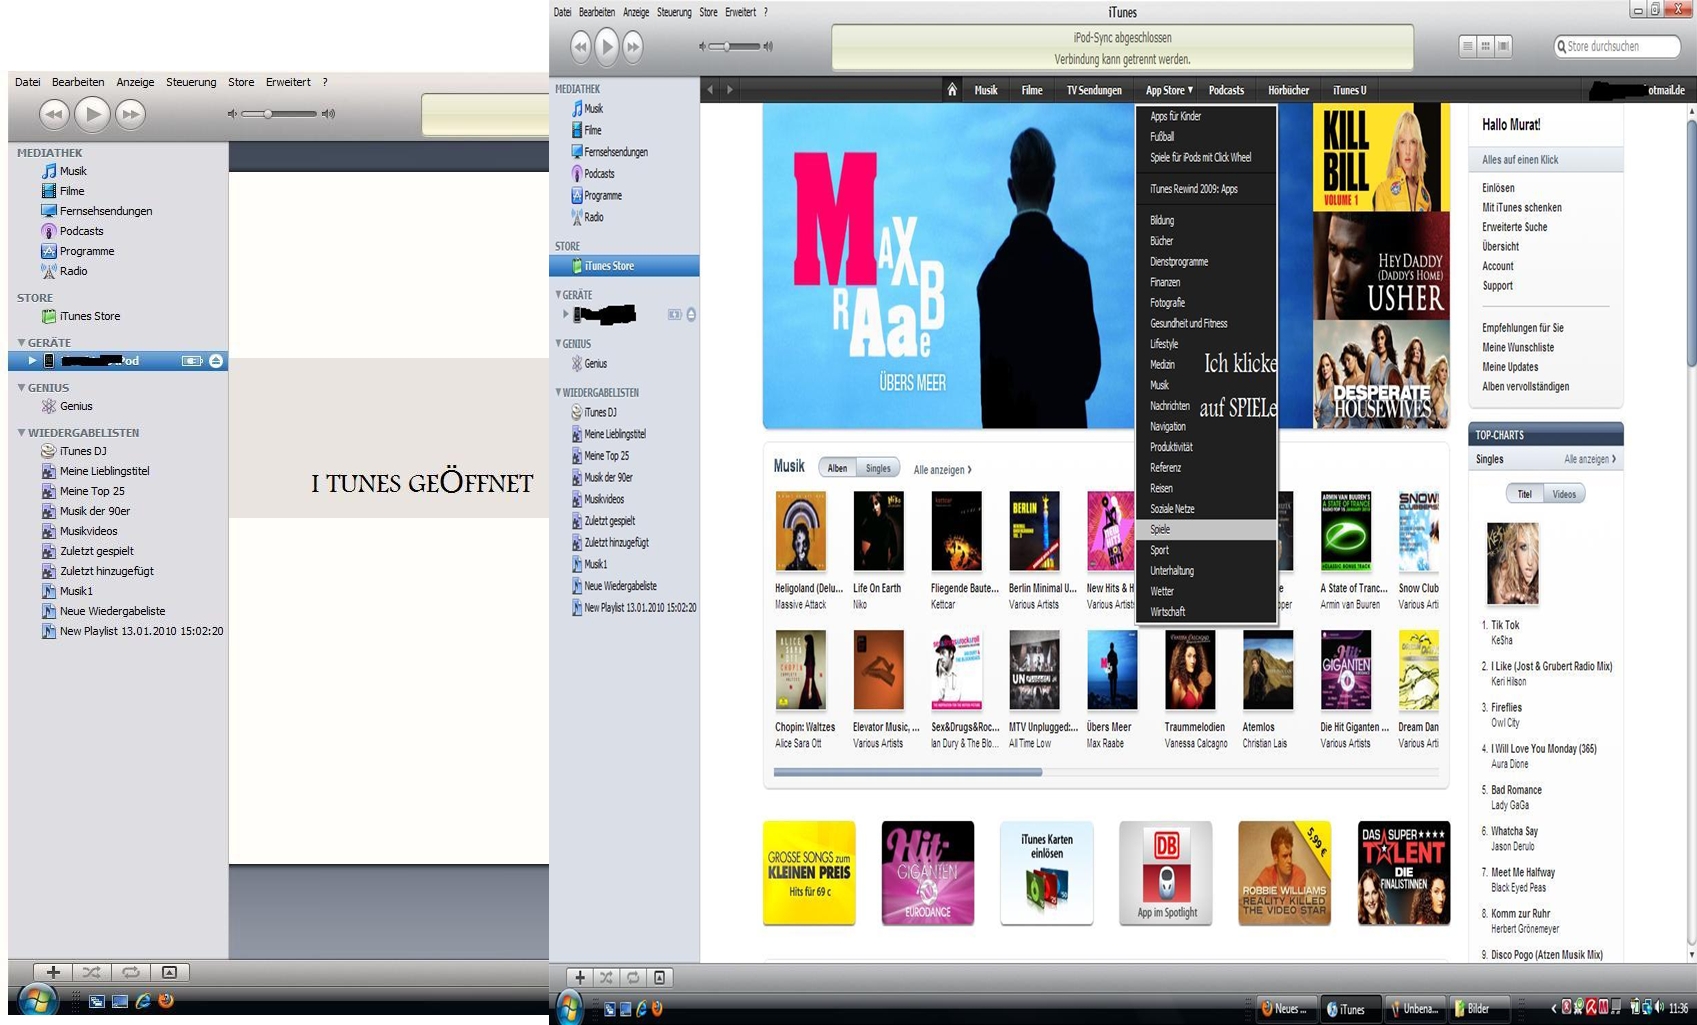Open the Podcasts tab in the store navigation bar
Image resolution: width=1697 pixels, height=1025 pixels.
(1226, 90)
